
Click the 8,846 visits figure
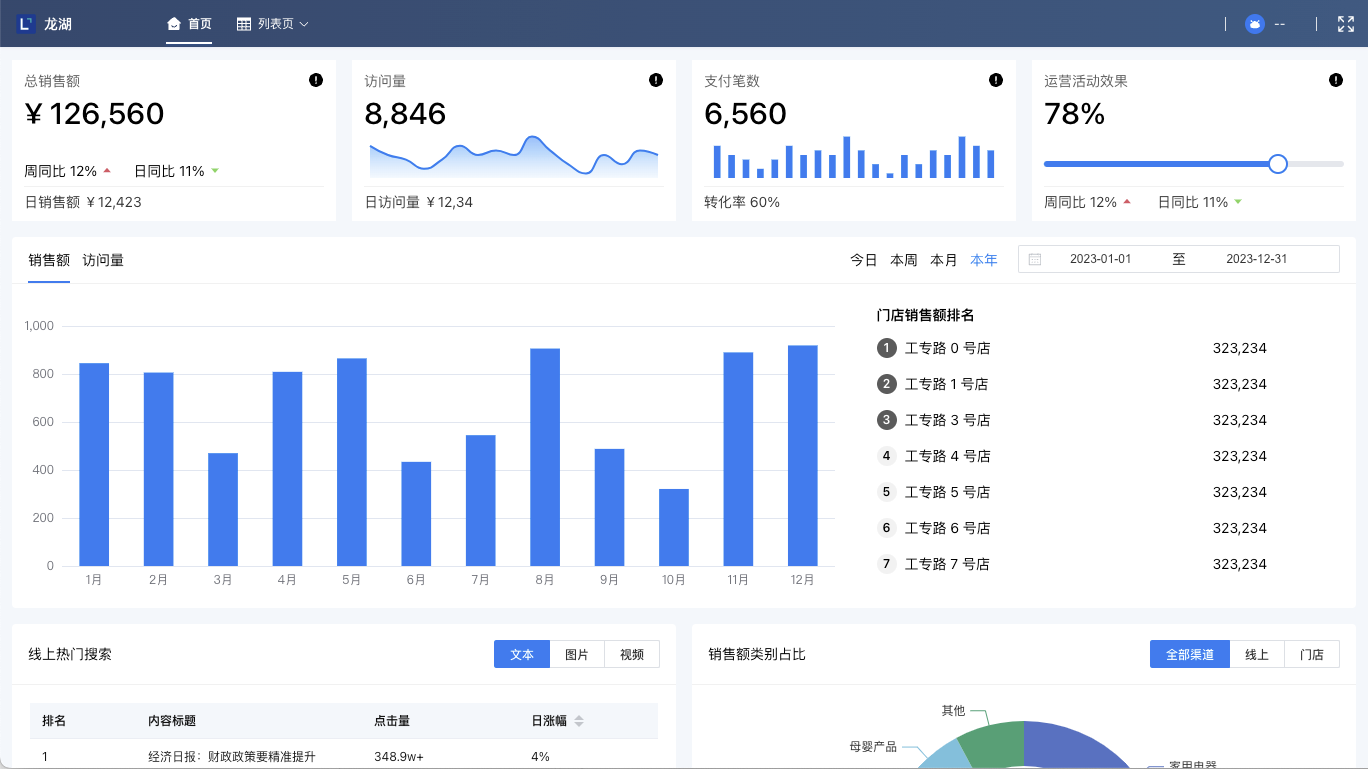(405, 114)
